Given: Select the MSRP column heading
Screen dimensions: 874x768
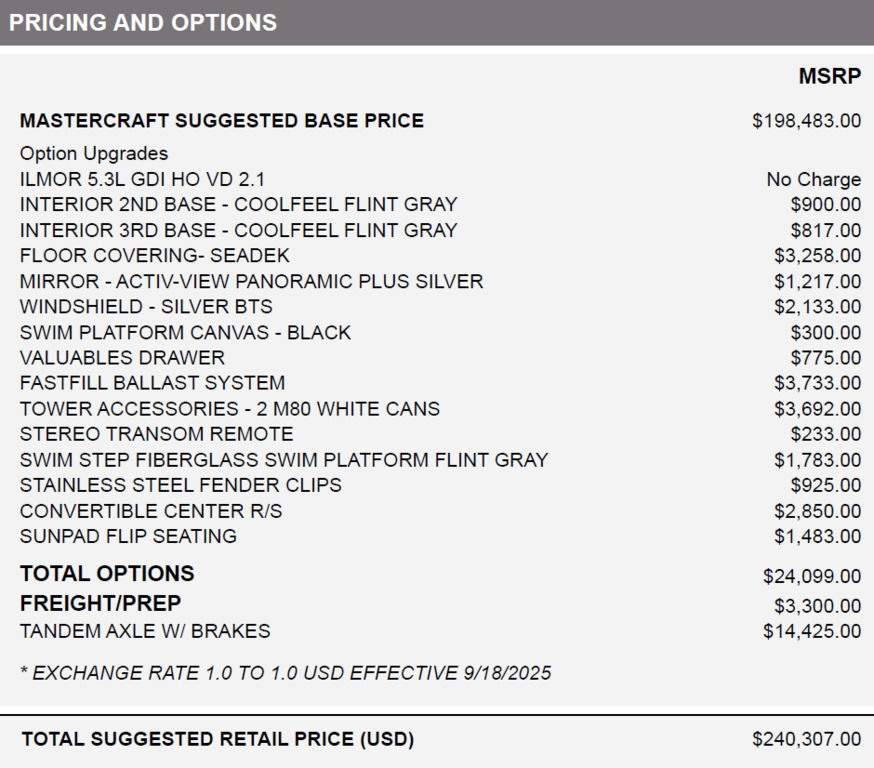Looking at the screenshot, I should coord(829,77).
